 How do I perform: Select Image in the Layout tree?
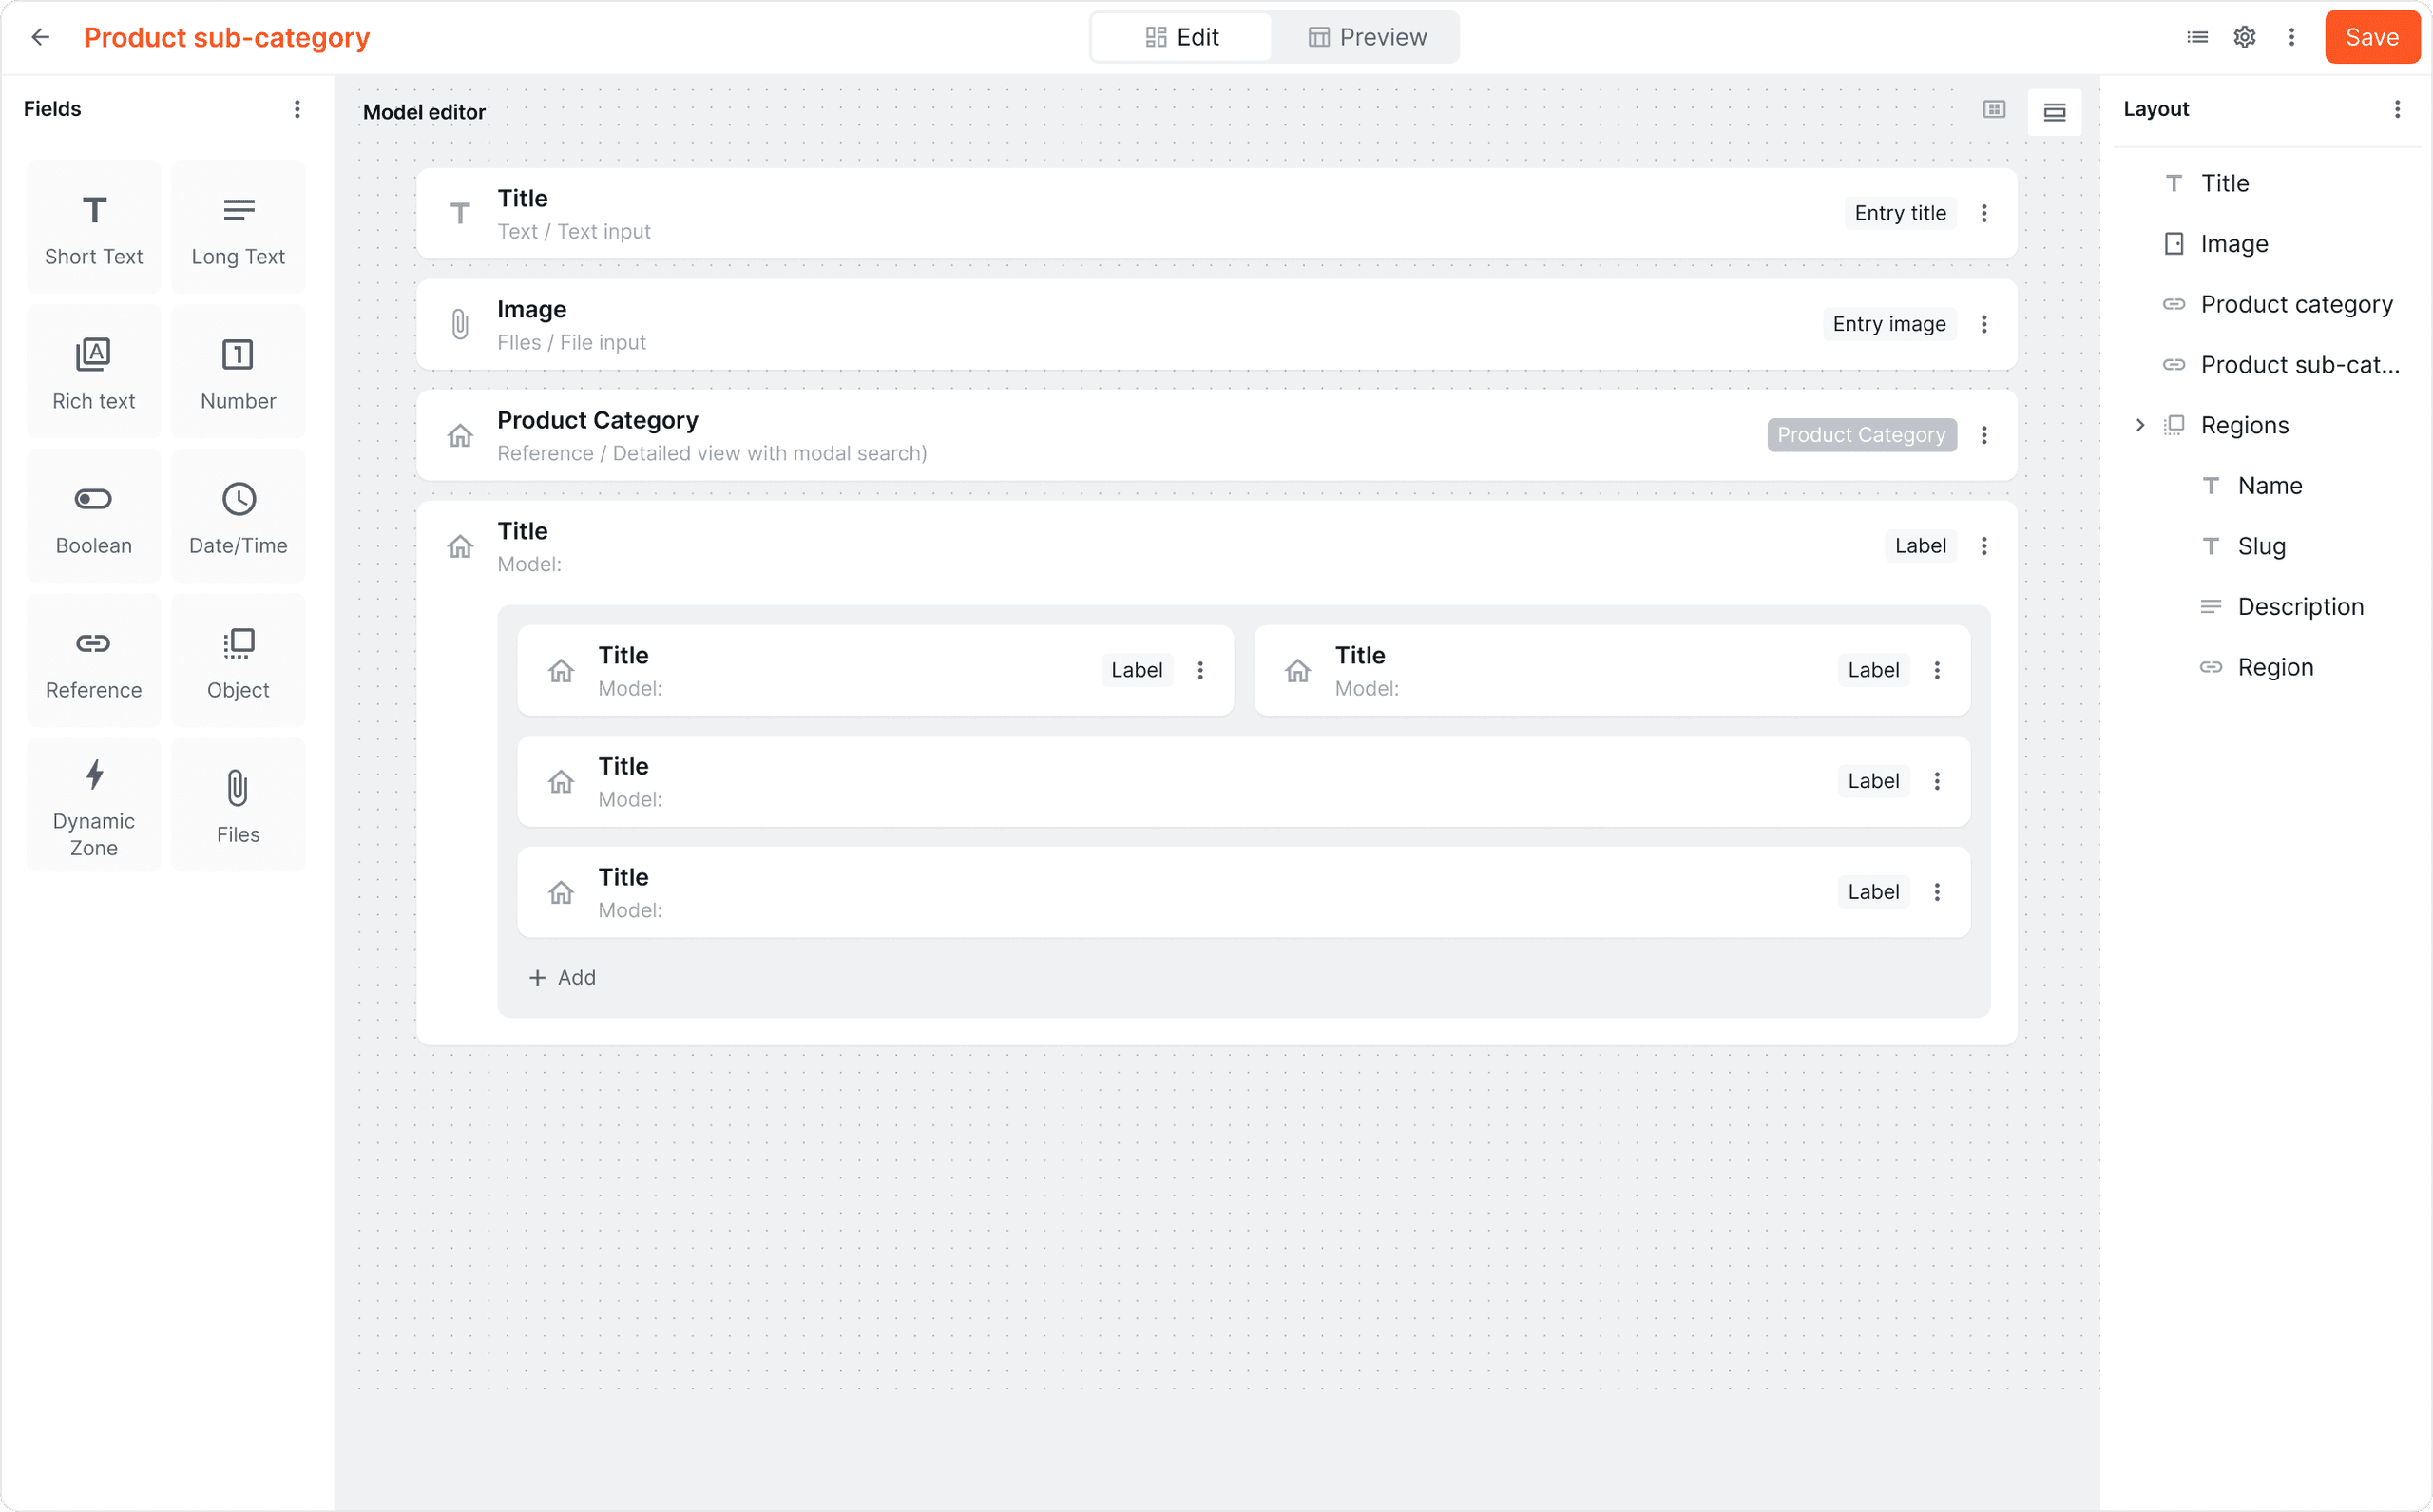(2234, 244)
